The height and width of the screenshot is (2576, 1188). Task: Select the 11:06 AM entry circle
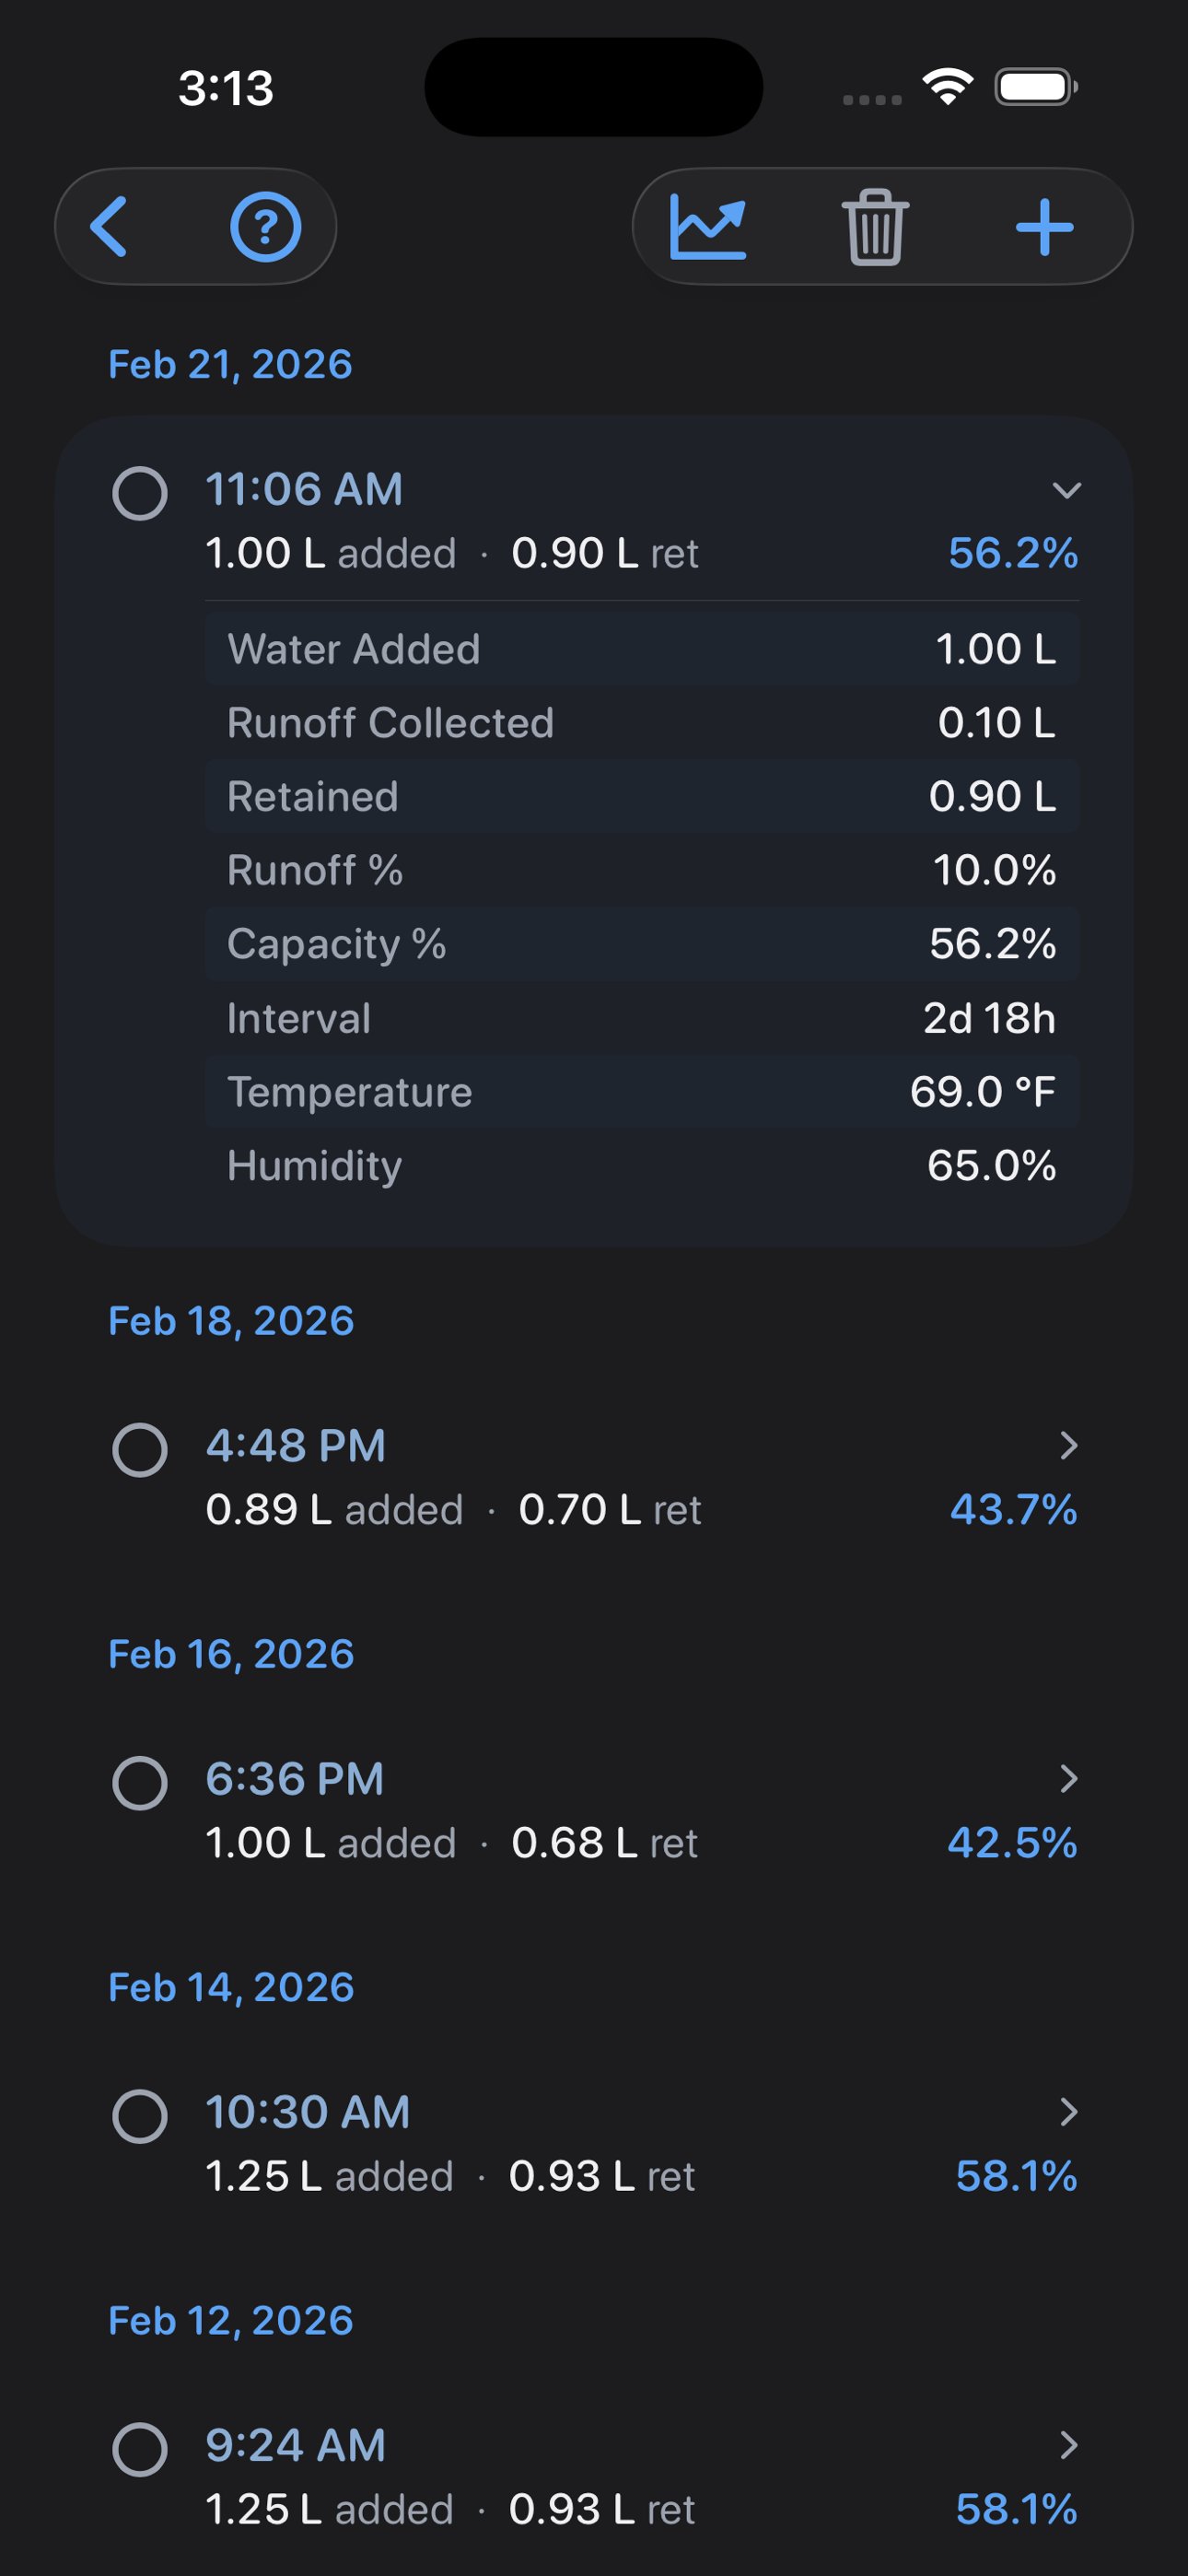(140, 493)
